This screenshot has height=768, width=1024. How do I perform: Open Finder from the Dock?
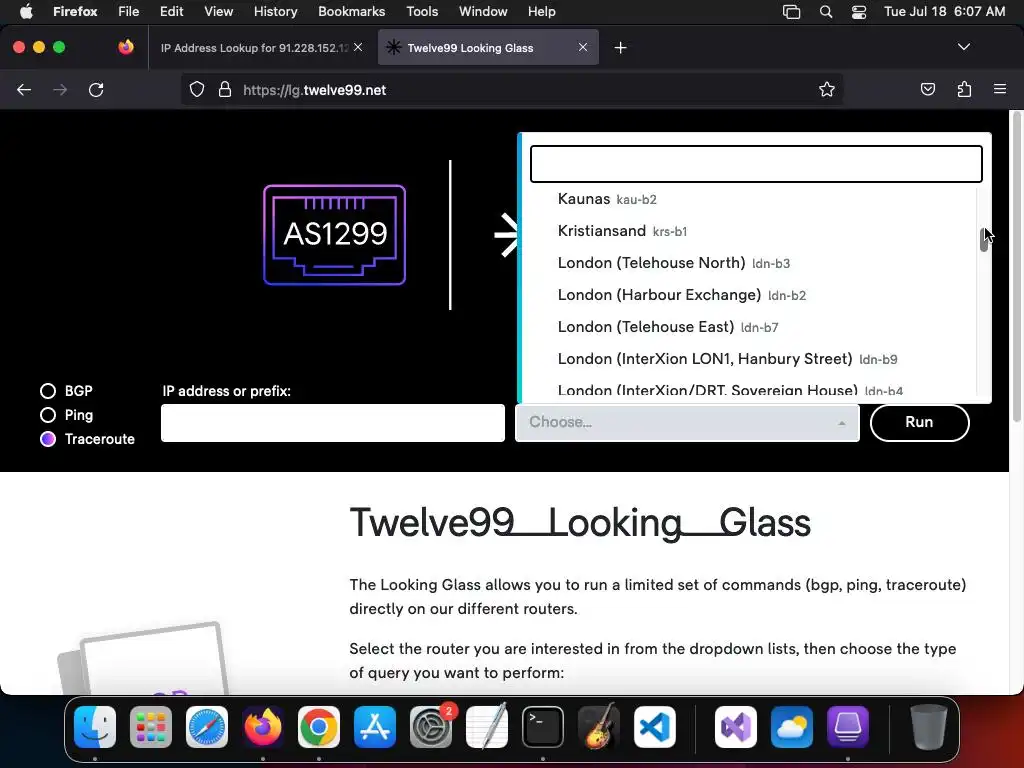(95, 727)
